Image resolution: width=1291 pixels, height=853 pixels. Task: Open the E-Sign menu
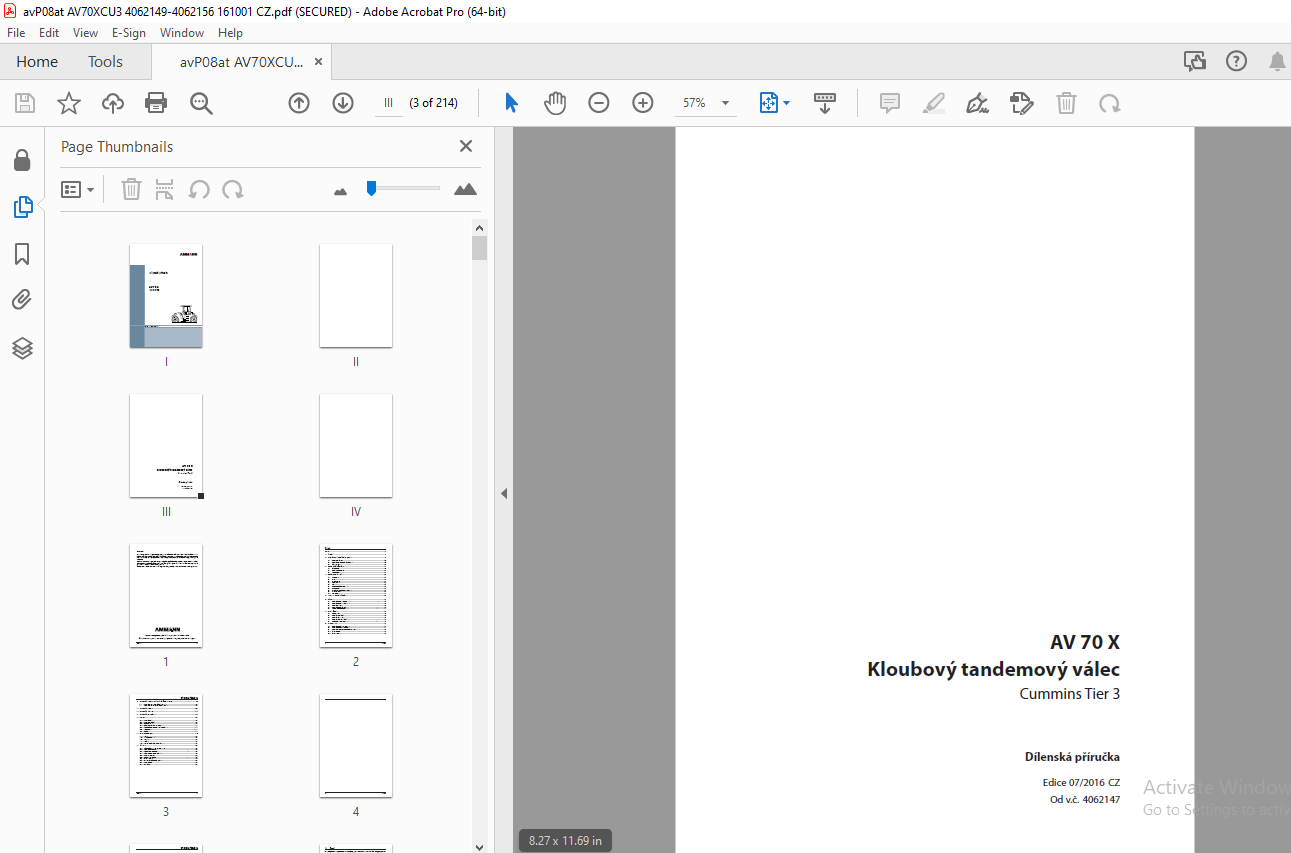tap(129, 33)
